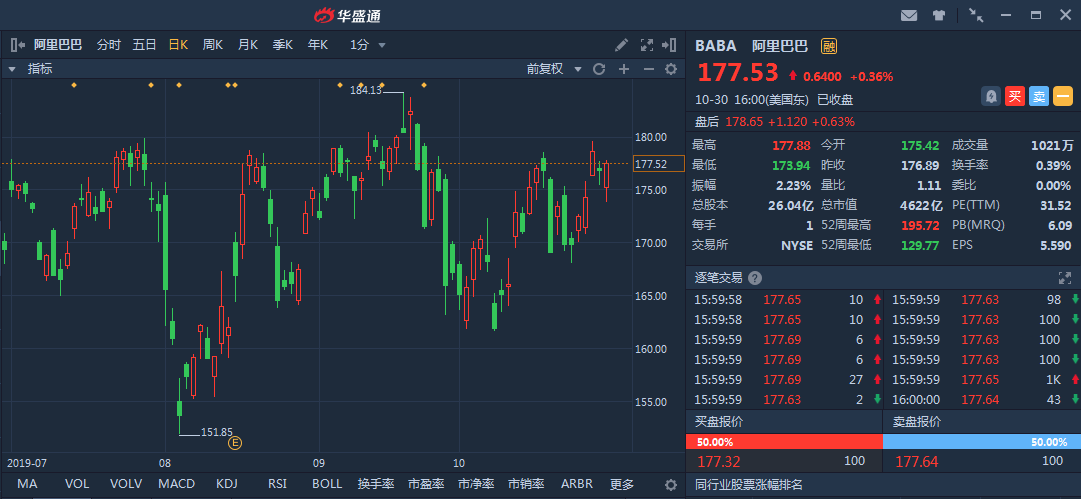The width and height of the screenshot is (1081, 499).
Task: Click the red 50% bid ratio bar
Action: coord(784,441)
